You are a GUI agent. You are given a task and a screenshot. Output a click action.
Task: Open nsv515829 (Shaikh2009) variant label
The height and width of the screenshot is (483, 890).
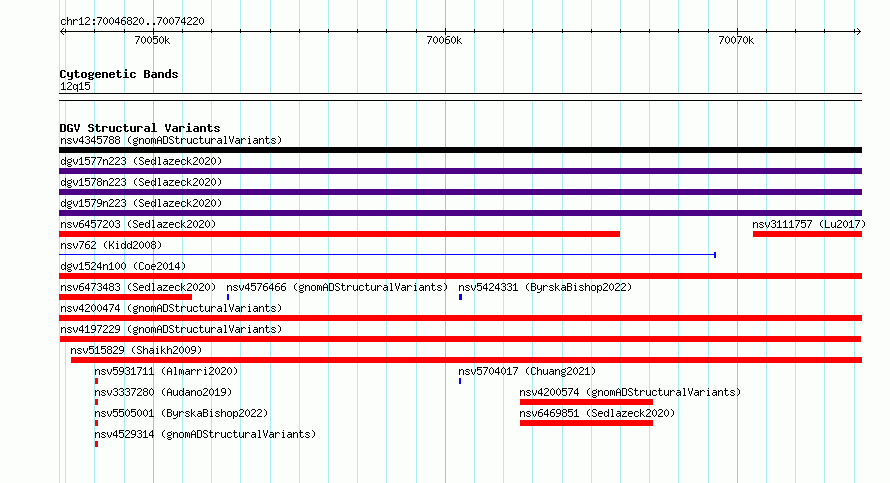click(x=136, y=350)
